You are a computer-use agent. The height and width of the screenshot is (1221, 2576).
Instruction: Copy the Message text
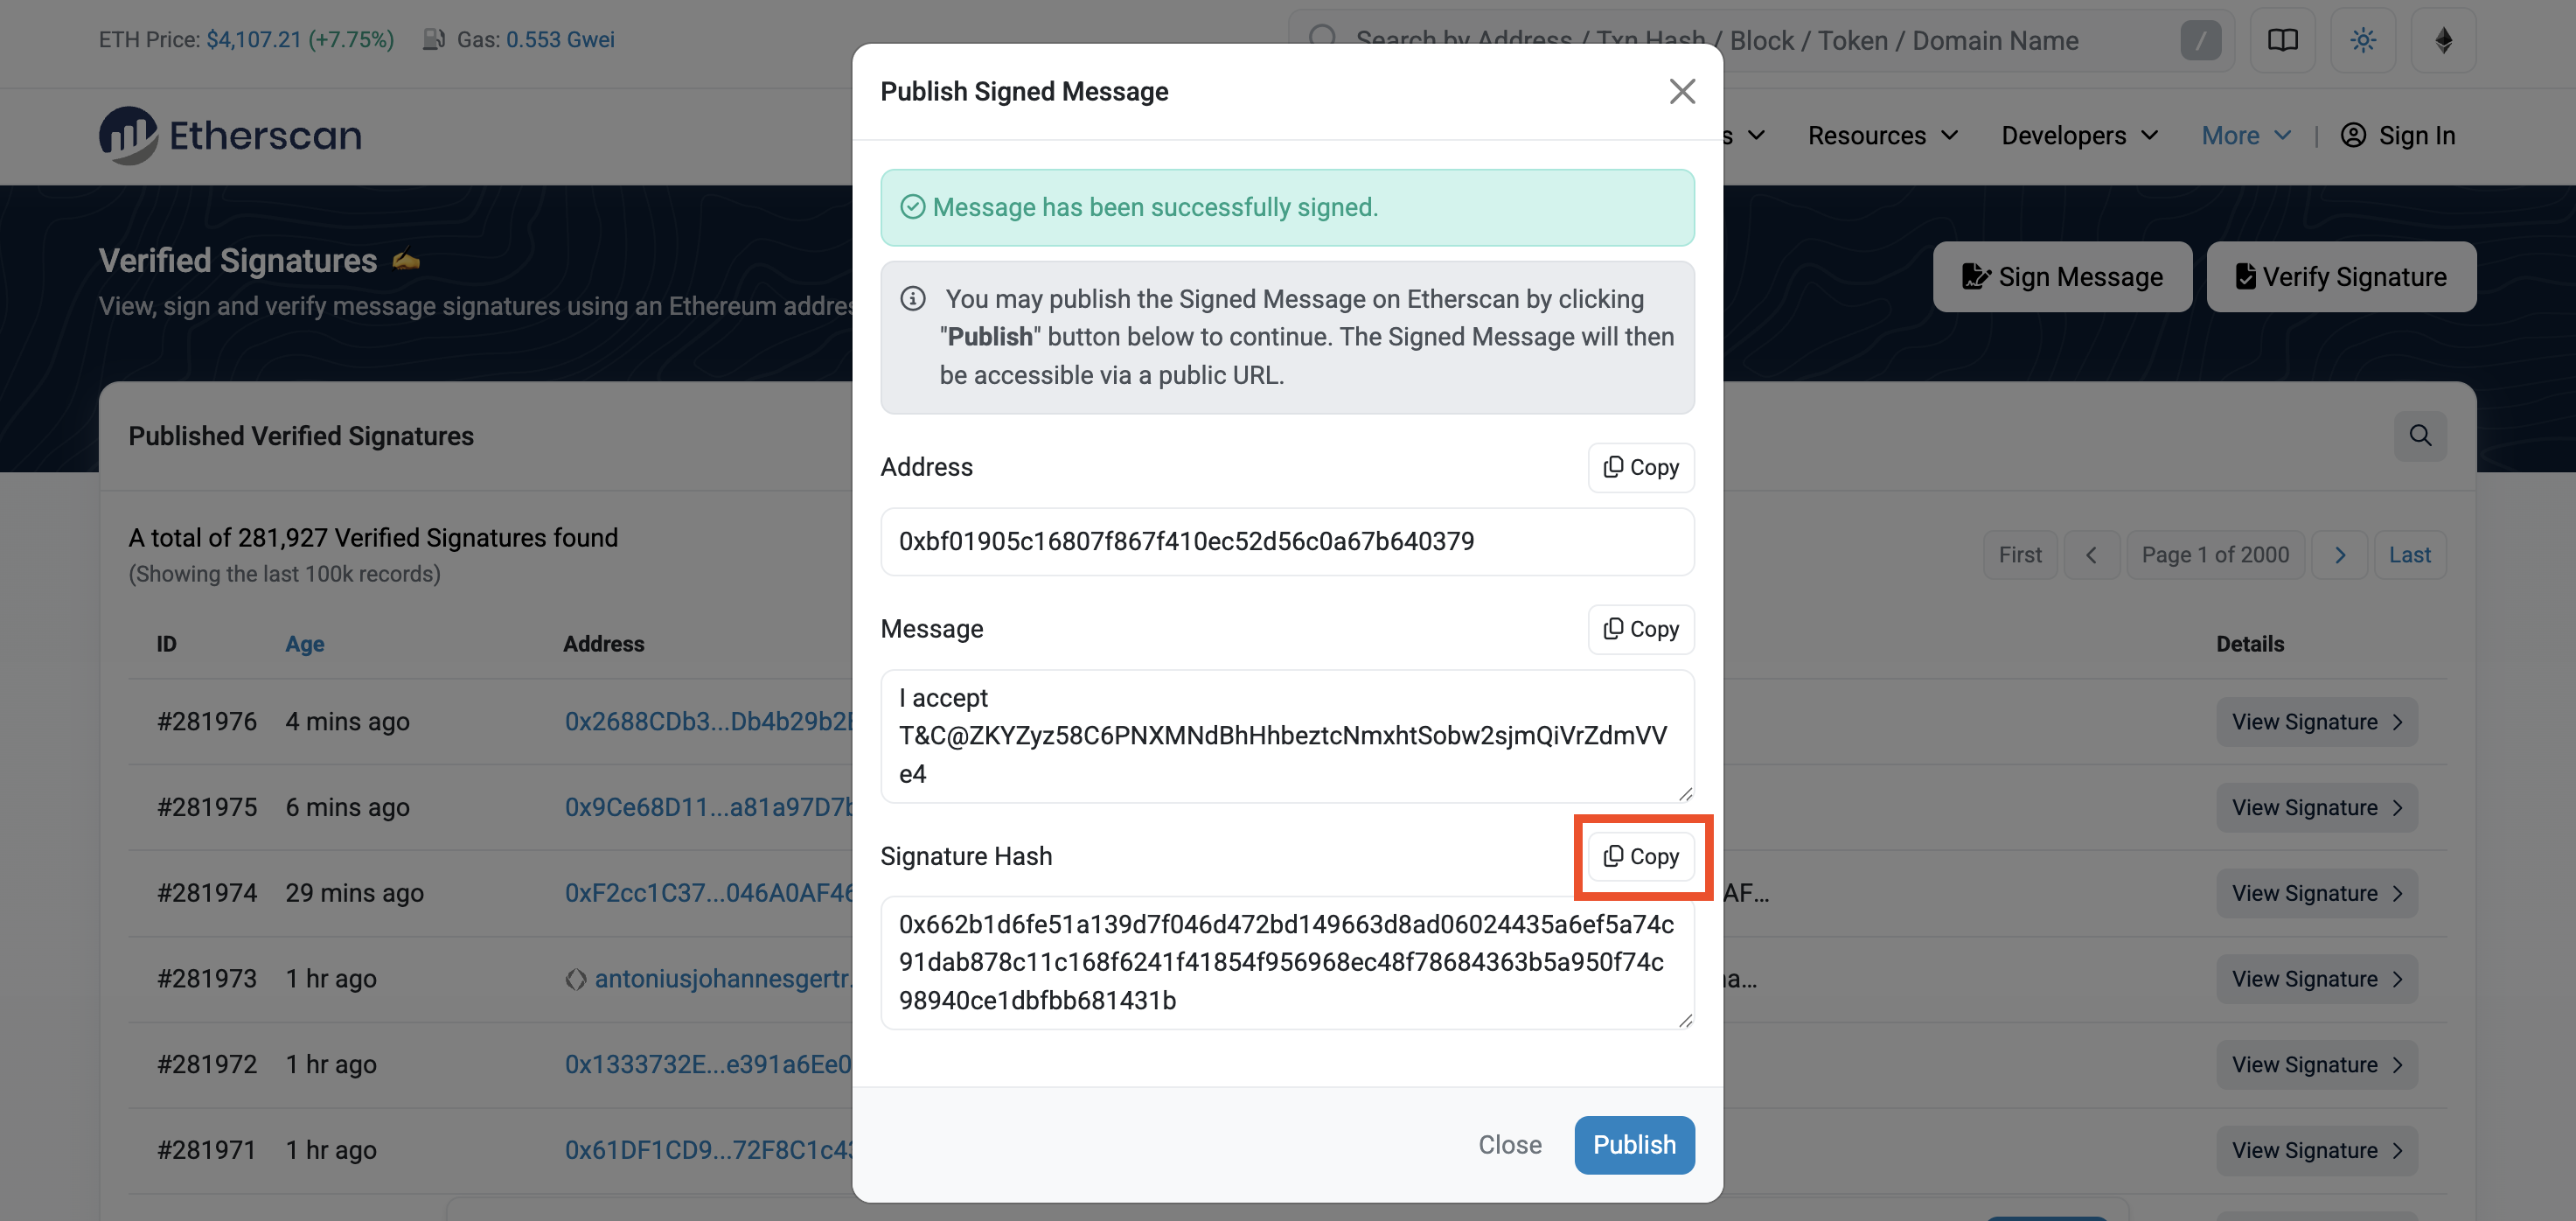pyautogui.click(x=1640, y=629)
